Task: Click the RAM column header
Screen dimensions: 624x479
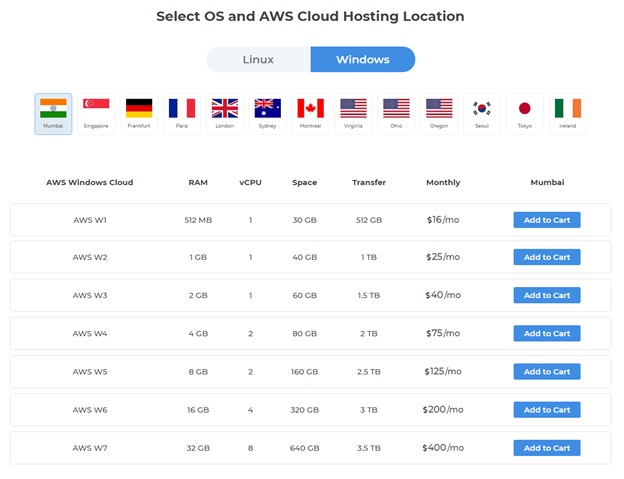Action: click(198, 182)
